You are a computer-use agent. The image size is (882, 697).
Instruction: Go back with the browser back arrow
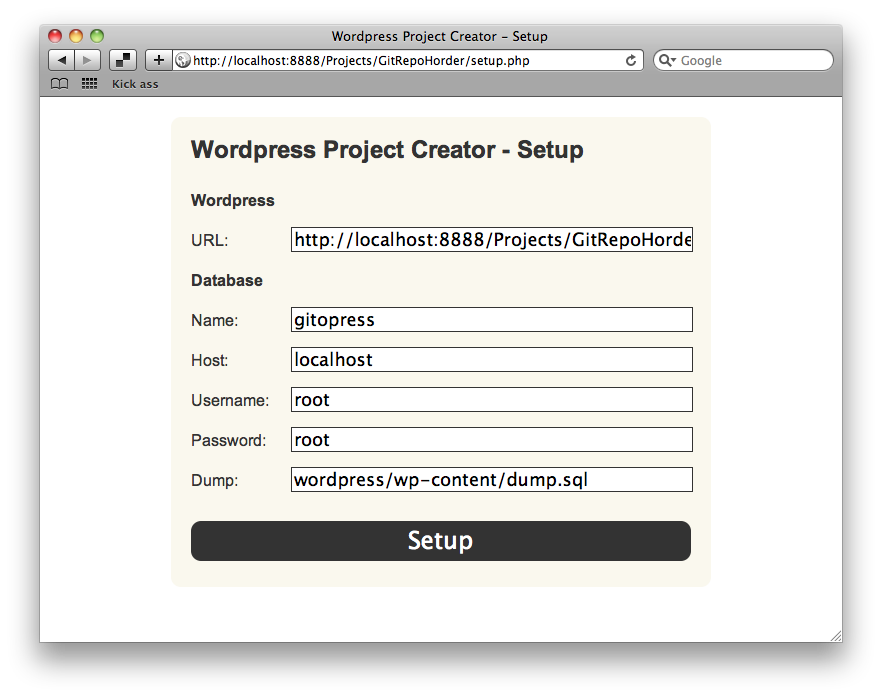point(61,60)
